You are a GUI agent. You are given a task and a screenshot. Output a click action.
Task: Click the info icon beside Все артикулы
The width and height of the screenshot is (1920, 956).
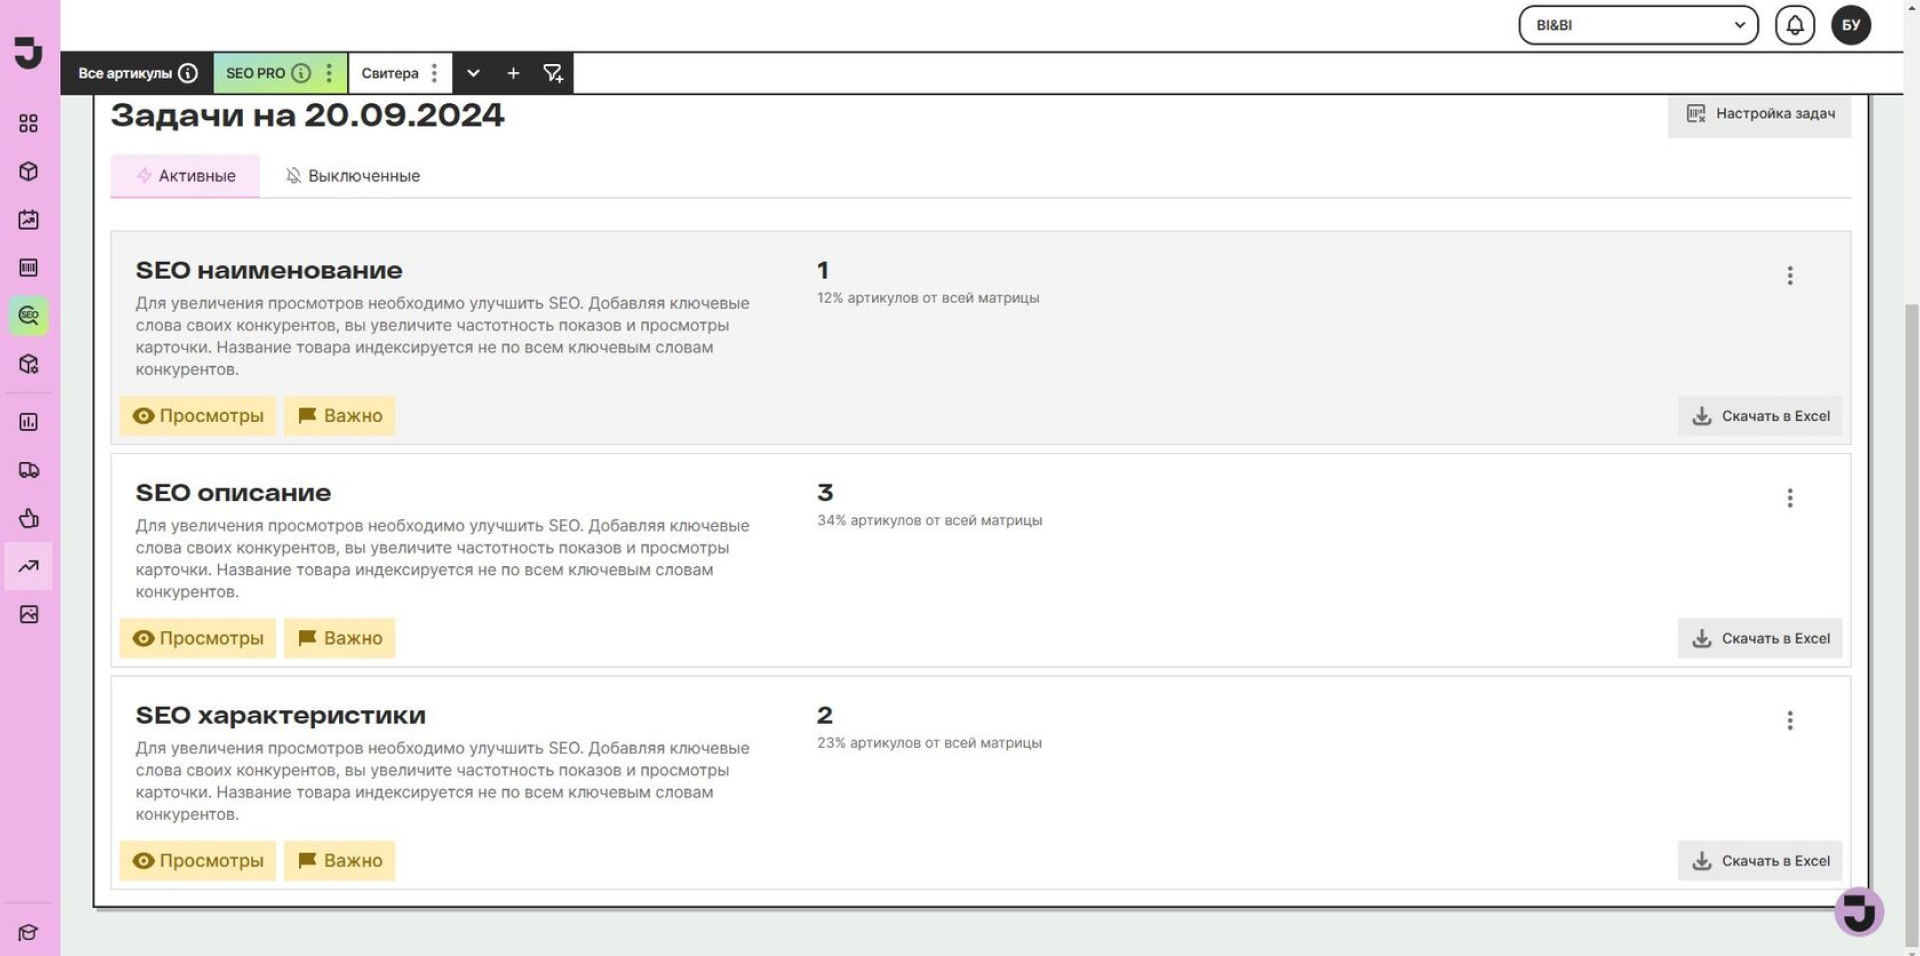pos(188,73)
